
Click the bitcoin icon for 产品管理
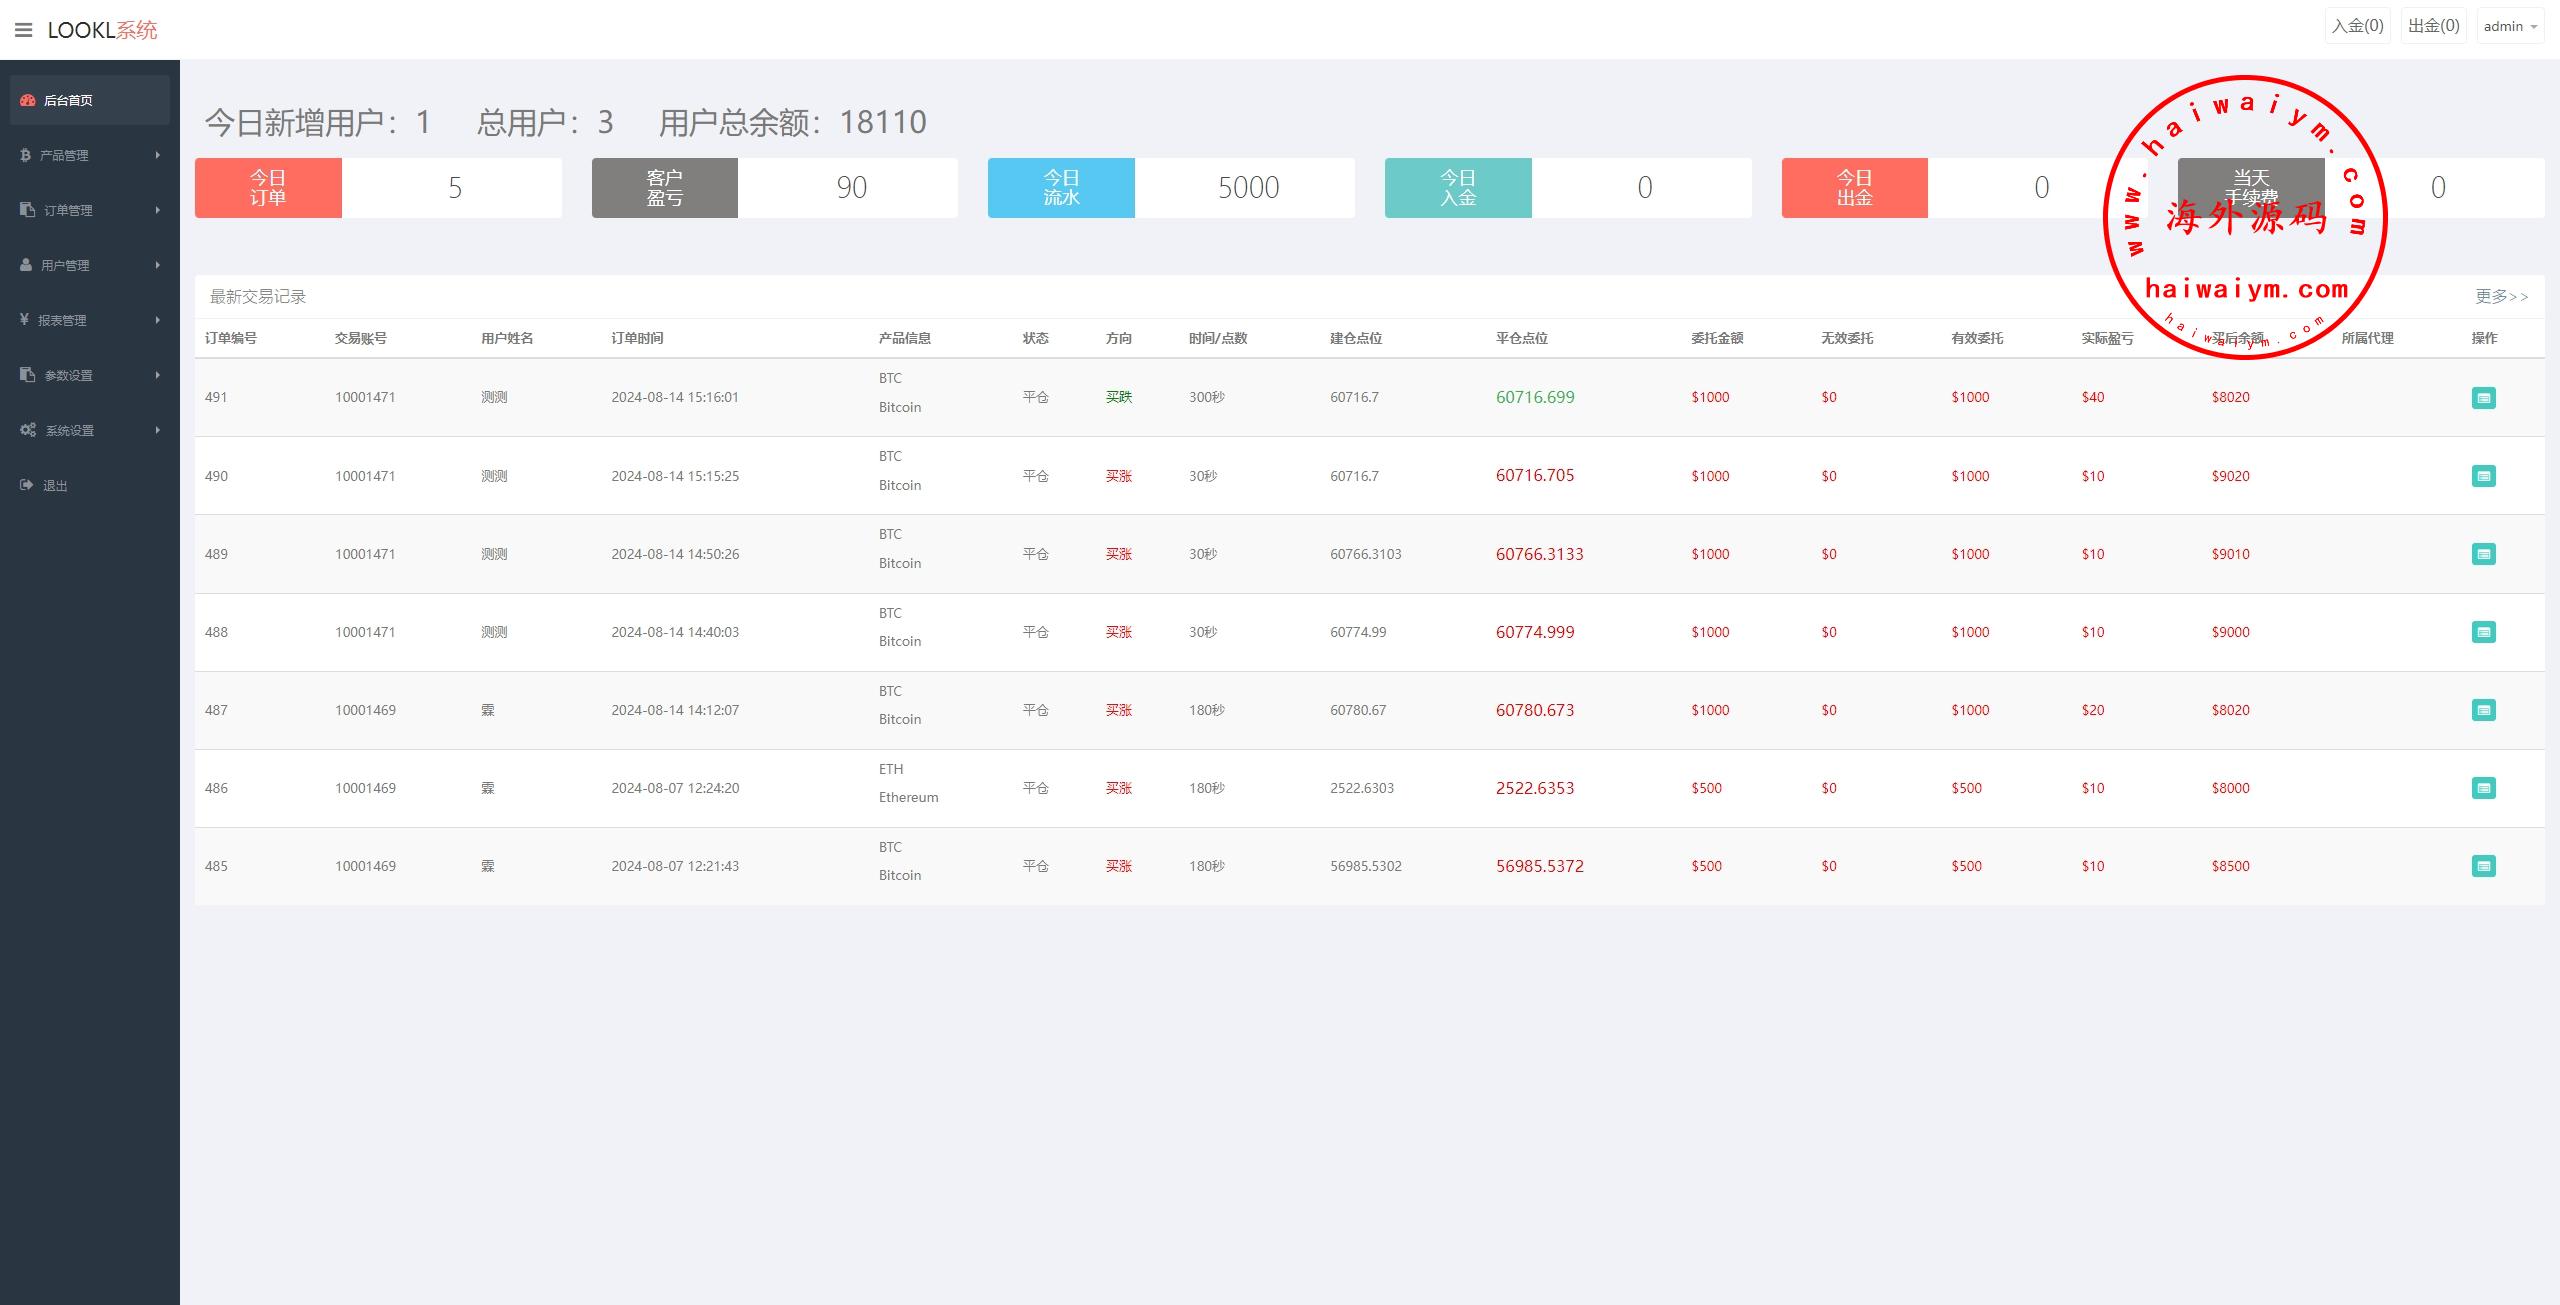click(25, 155)
